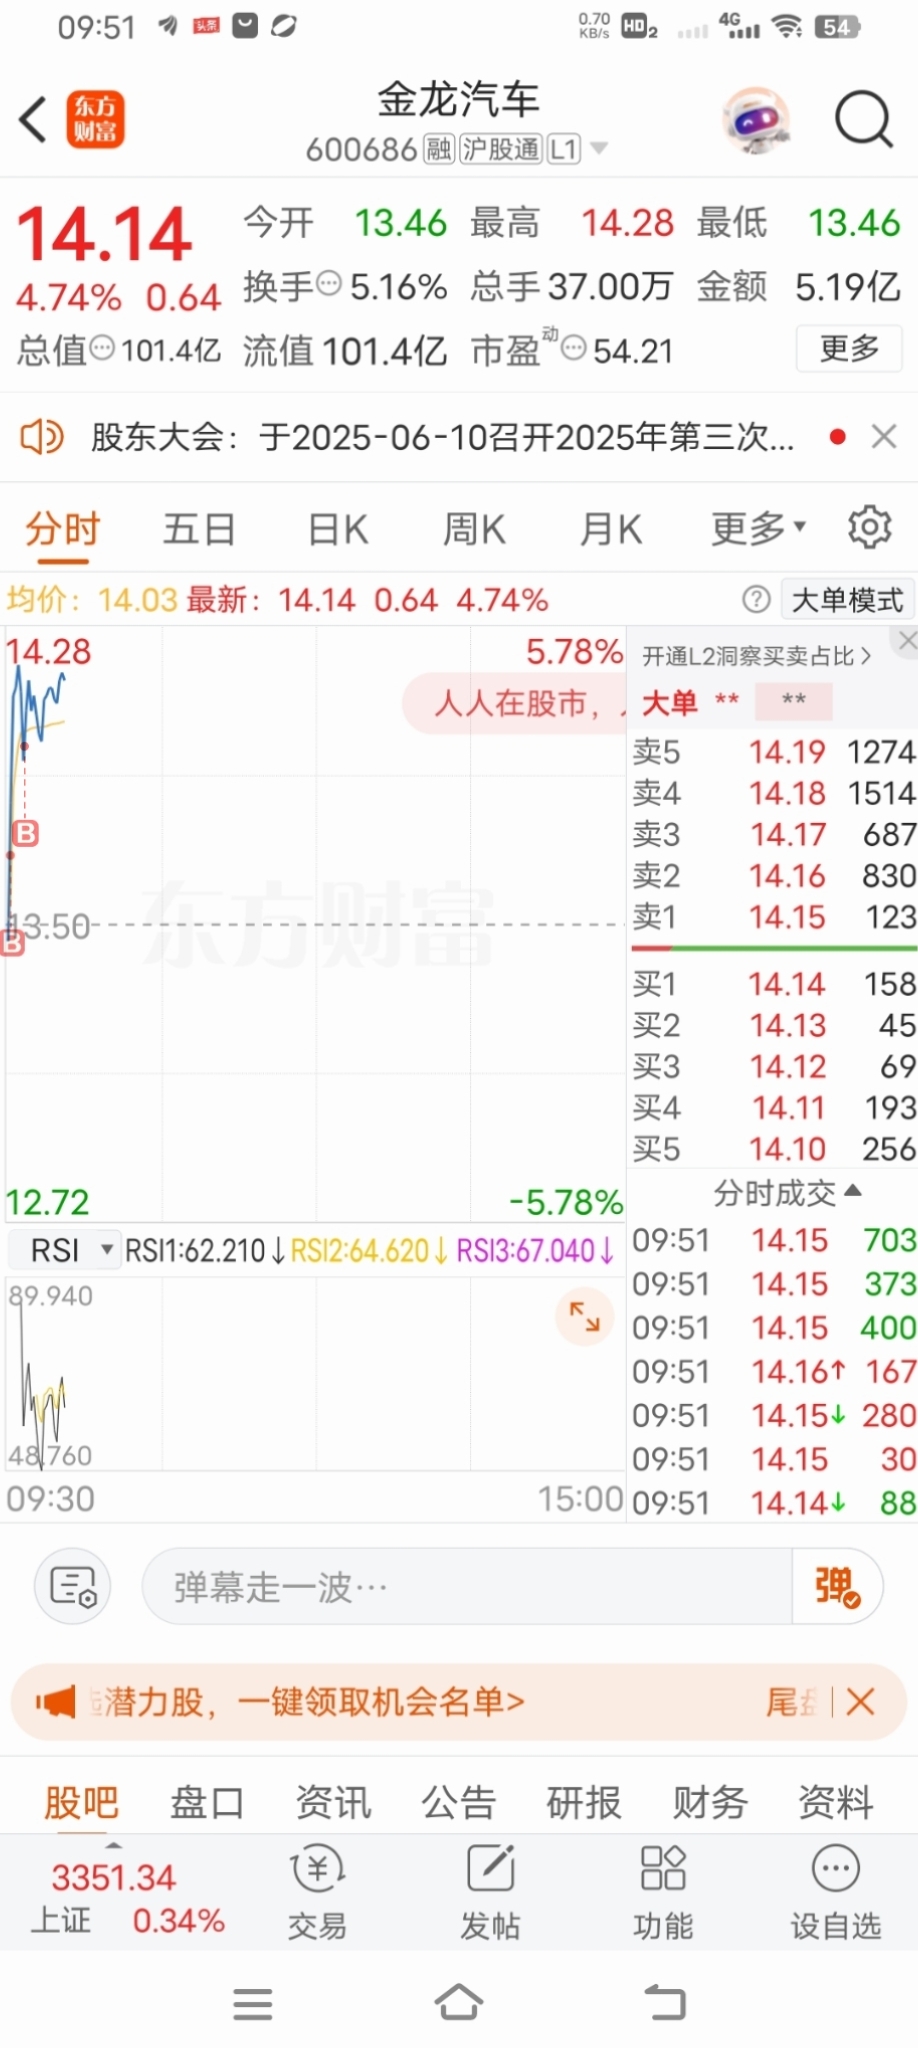This screenshot has width=918, height=2048.
Task: Open the search magnifier icon
Action: pos(863,120)
